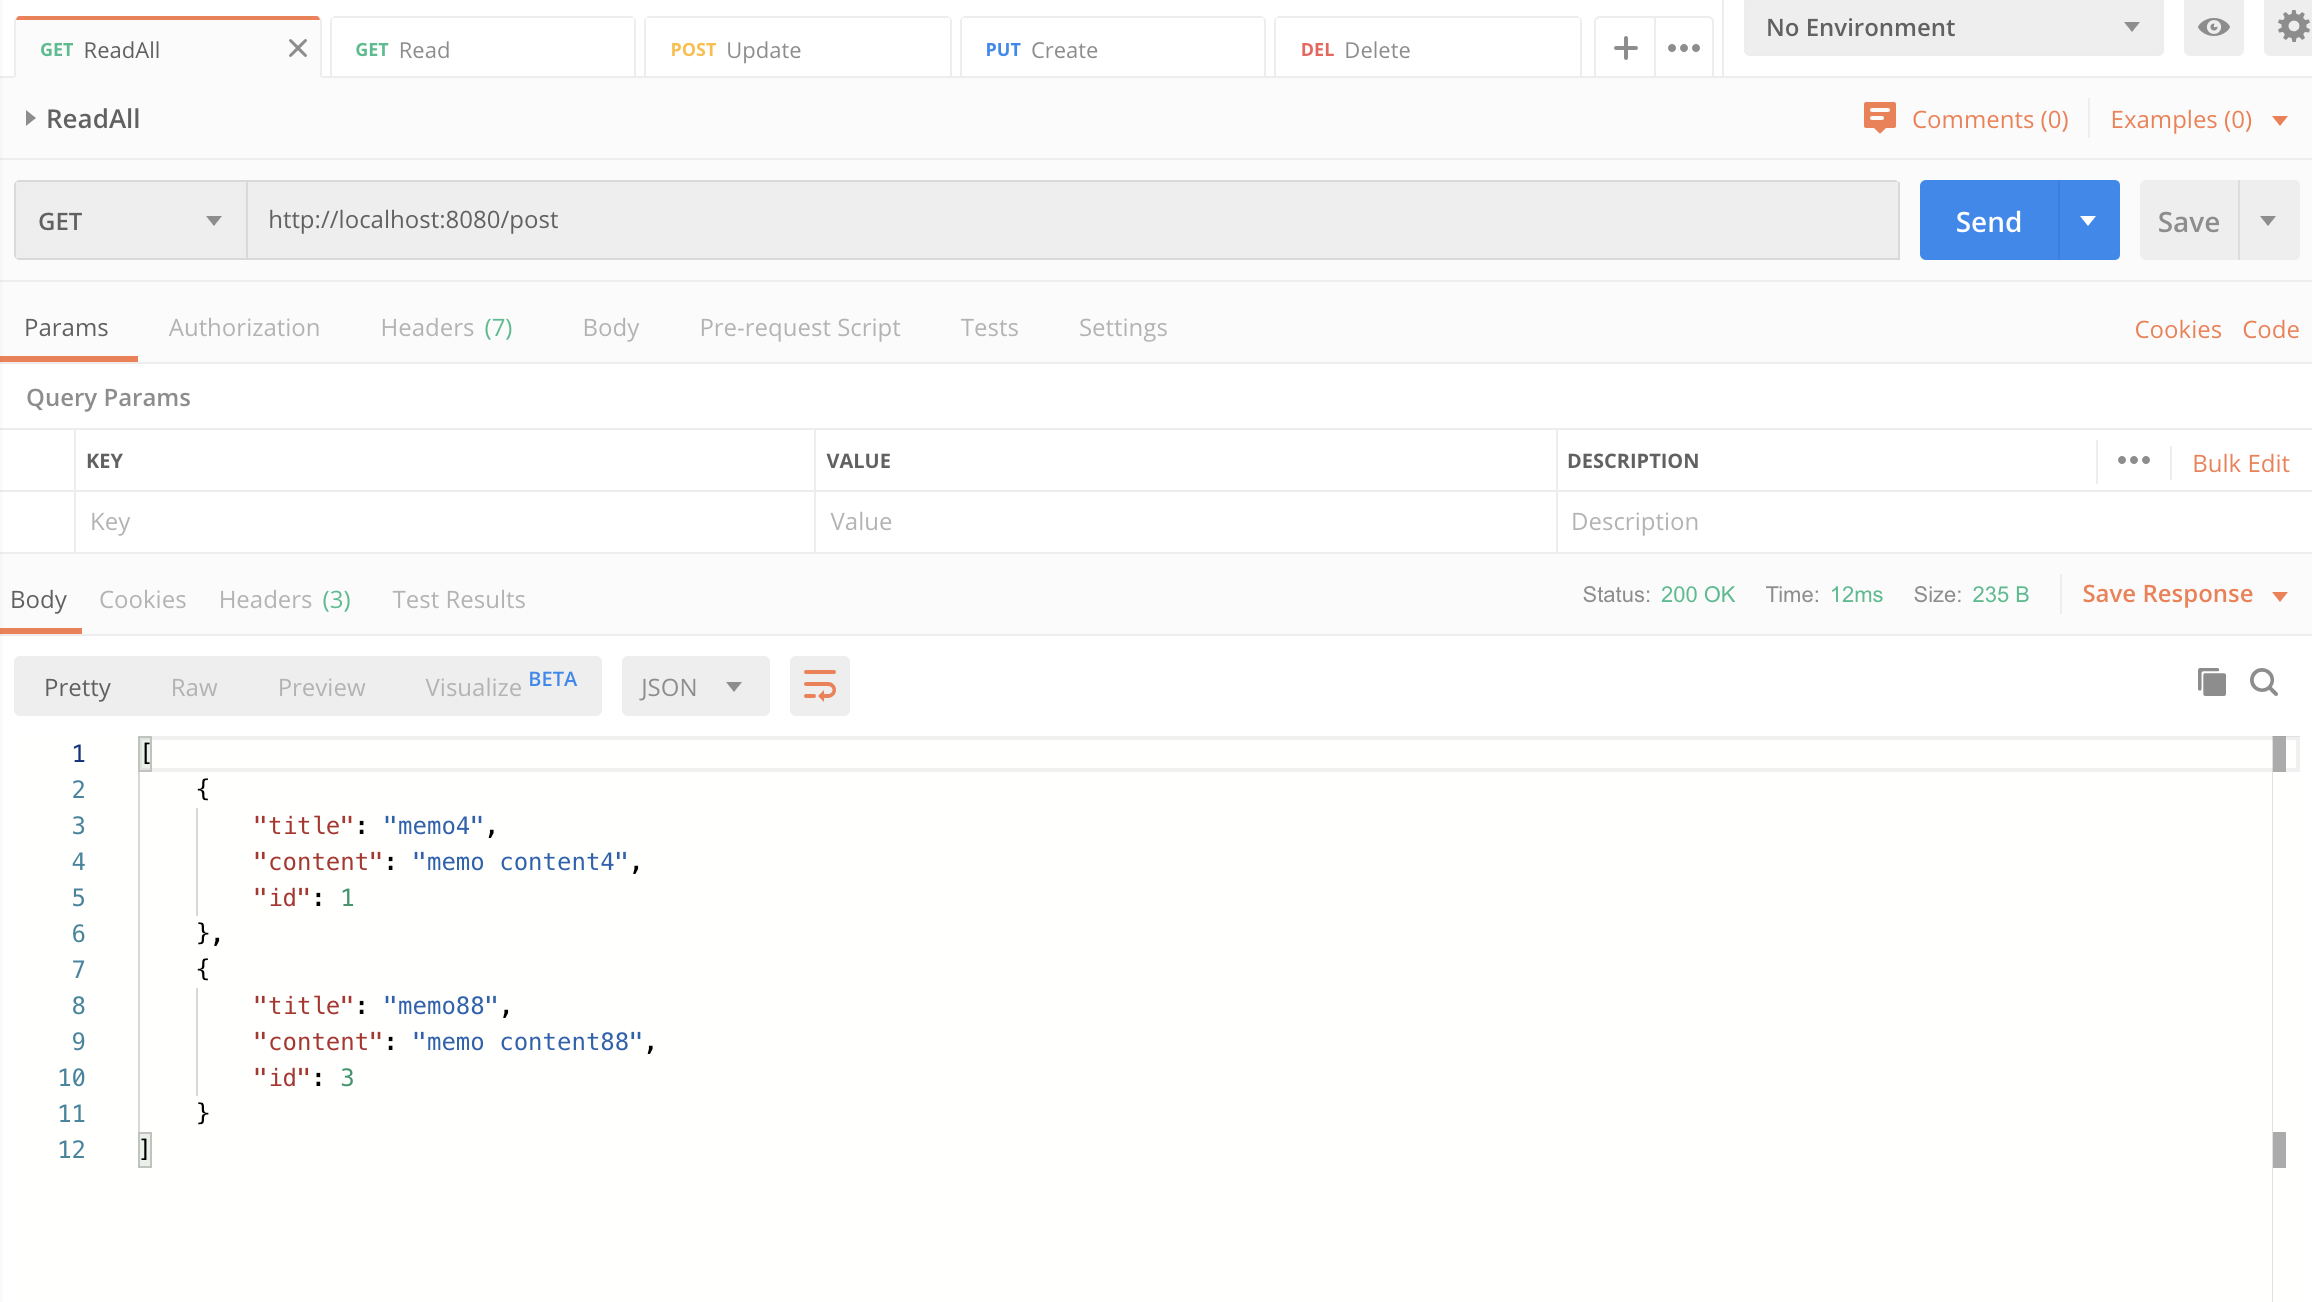Click the environment quick look eye icon
The width and height of the screenshot is (2312, 1302).
coord(2213,27)
